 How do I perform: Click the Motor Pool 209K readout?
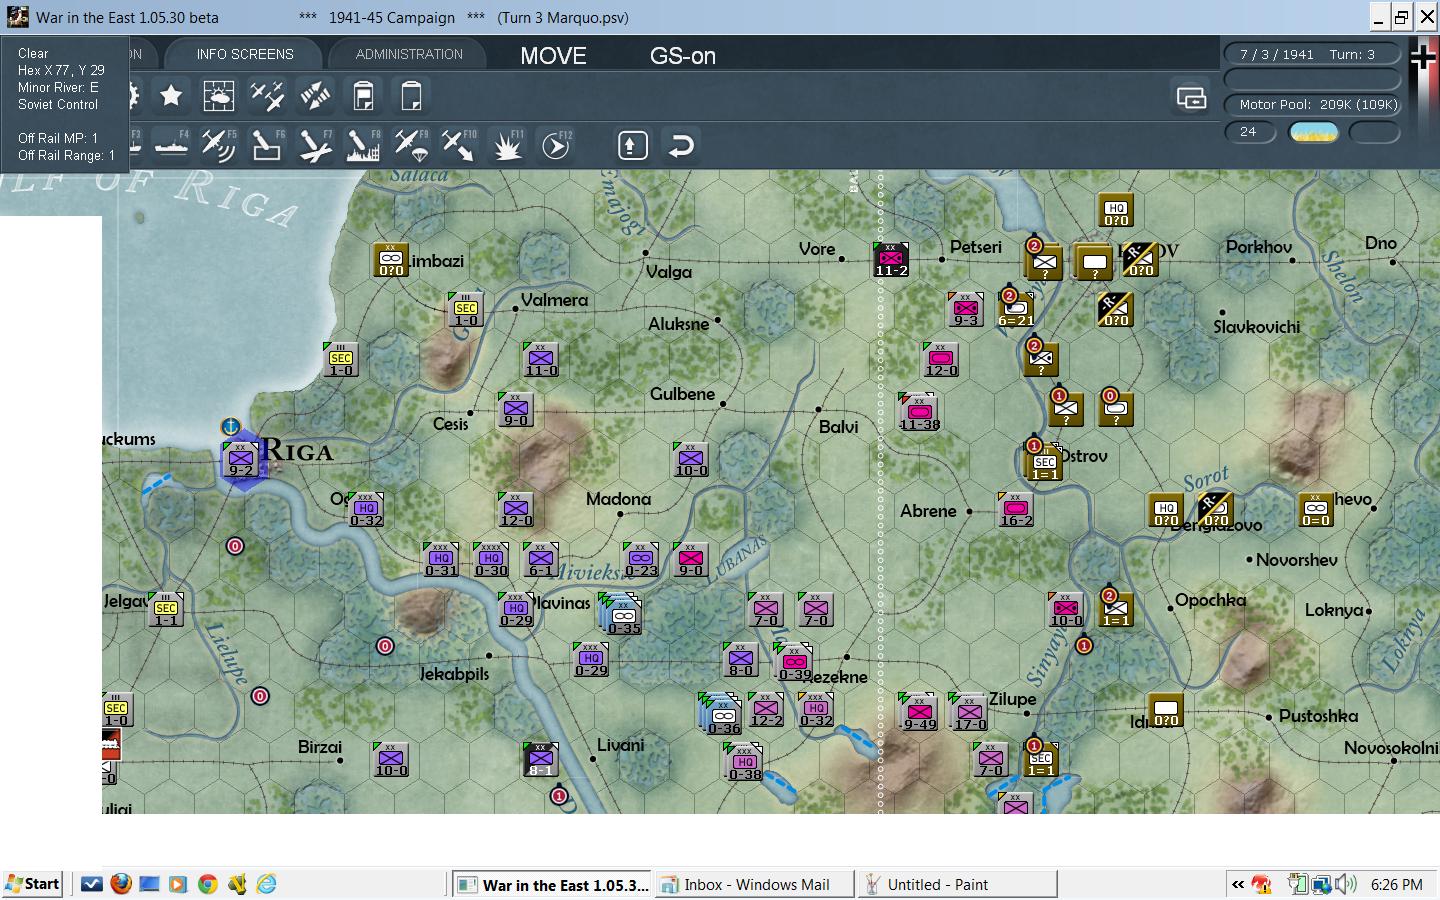tap(1312, 104)
